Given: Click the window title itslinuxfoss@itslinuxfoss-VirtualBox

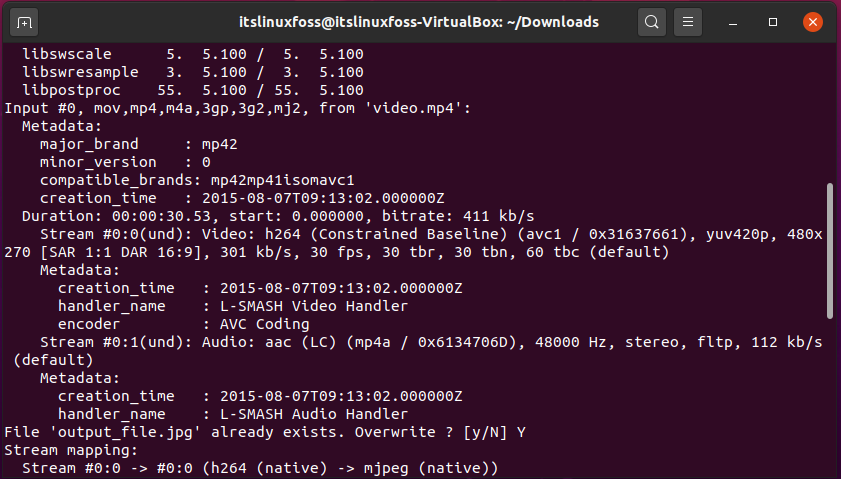Looking at the screenshot, I should [x=419, y=22].
